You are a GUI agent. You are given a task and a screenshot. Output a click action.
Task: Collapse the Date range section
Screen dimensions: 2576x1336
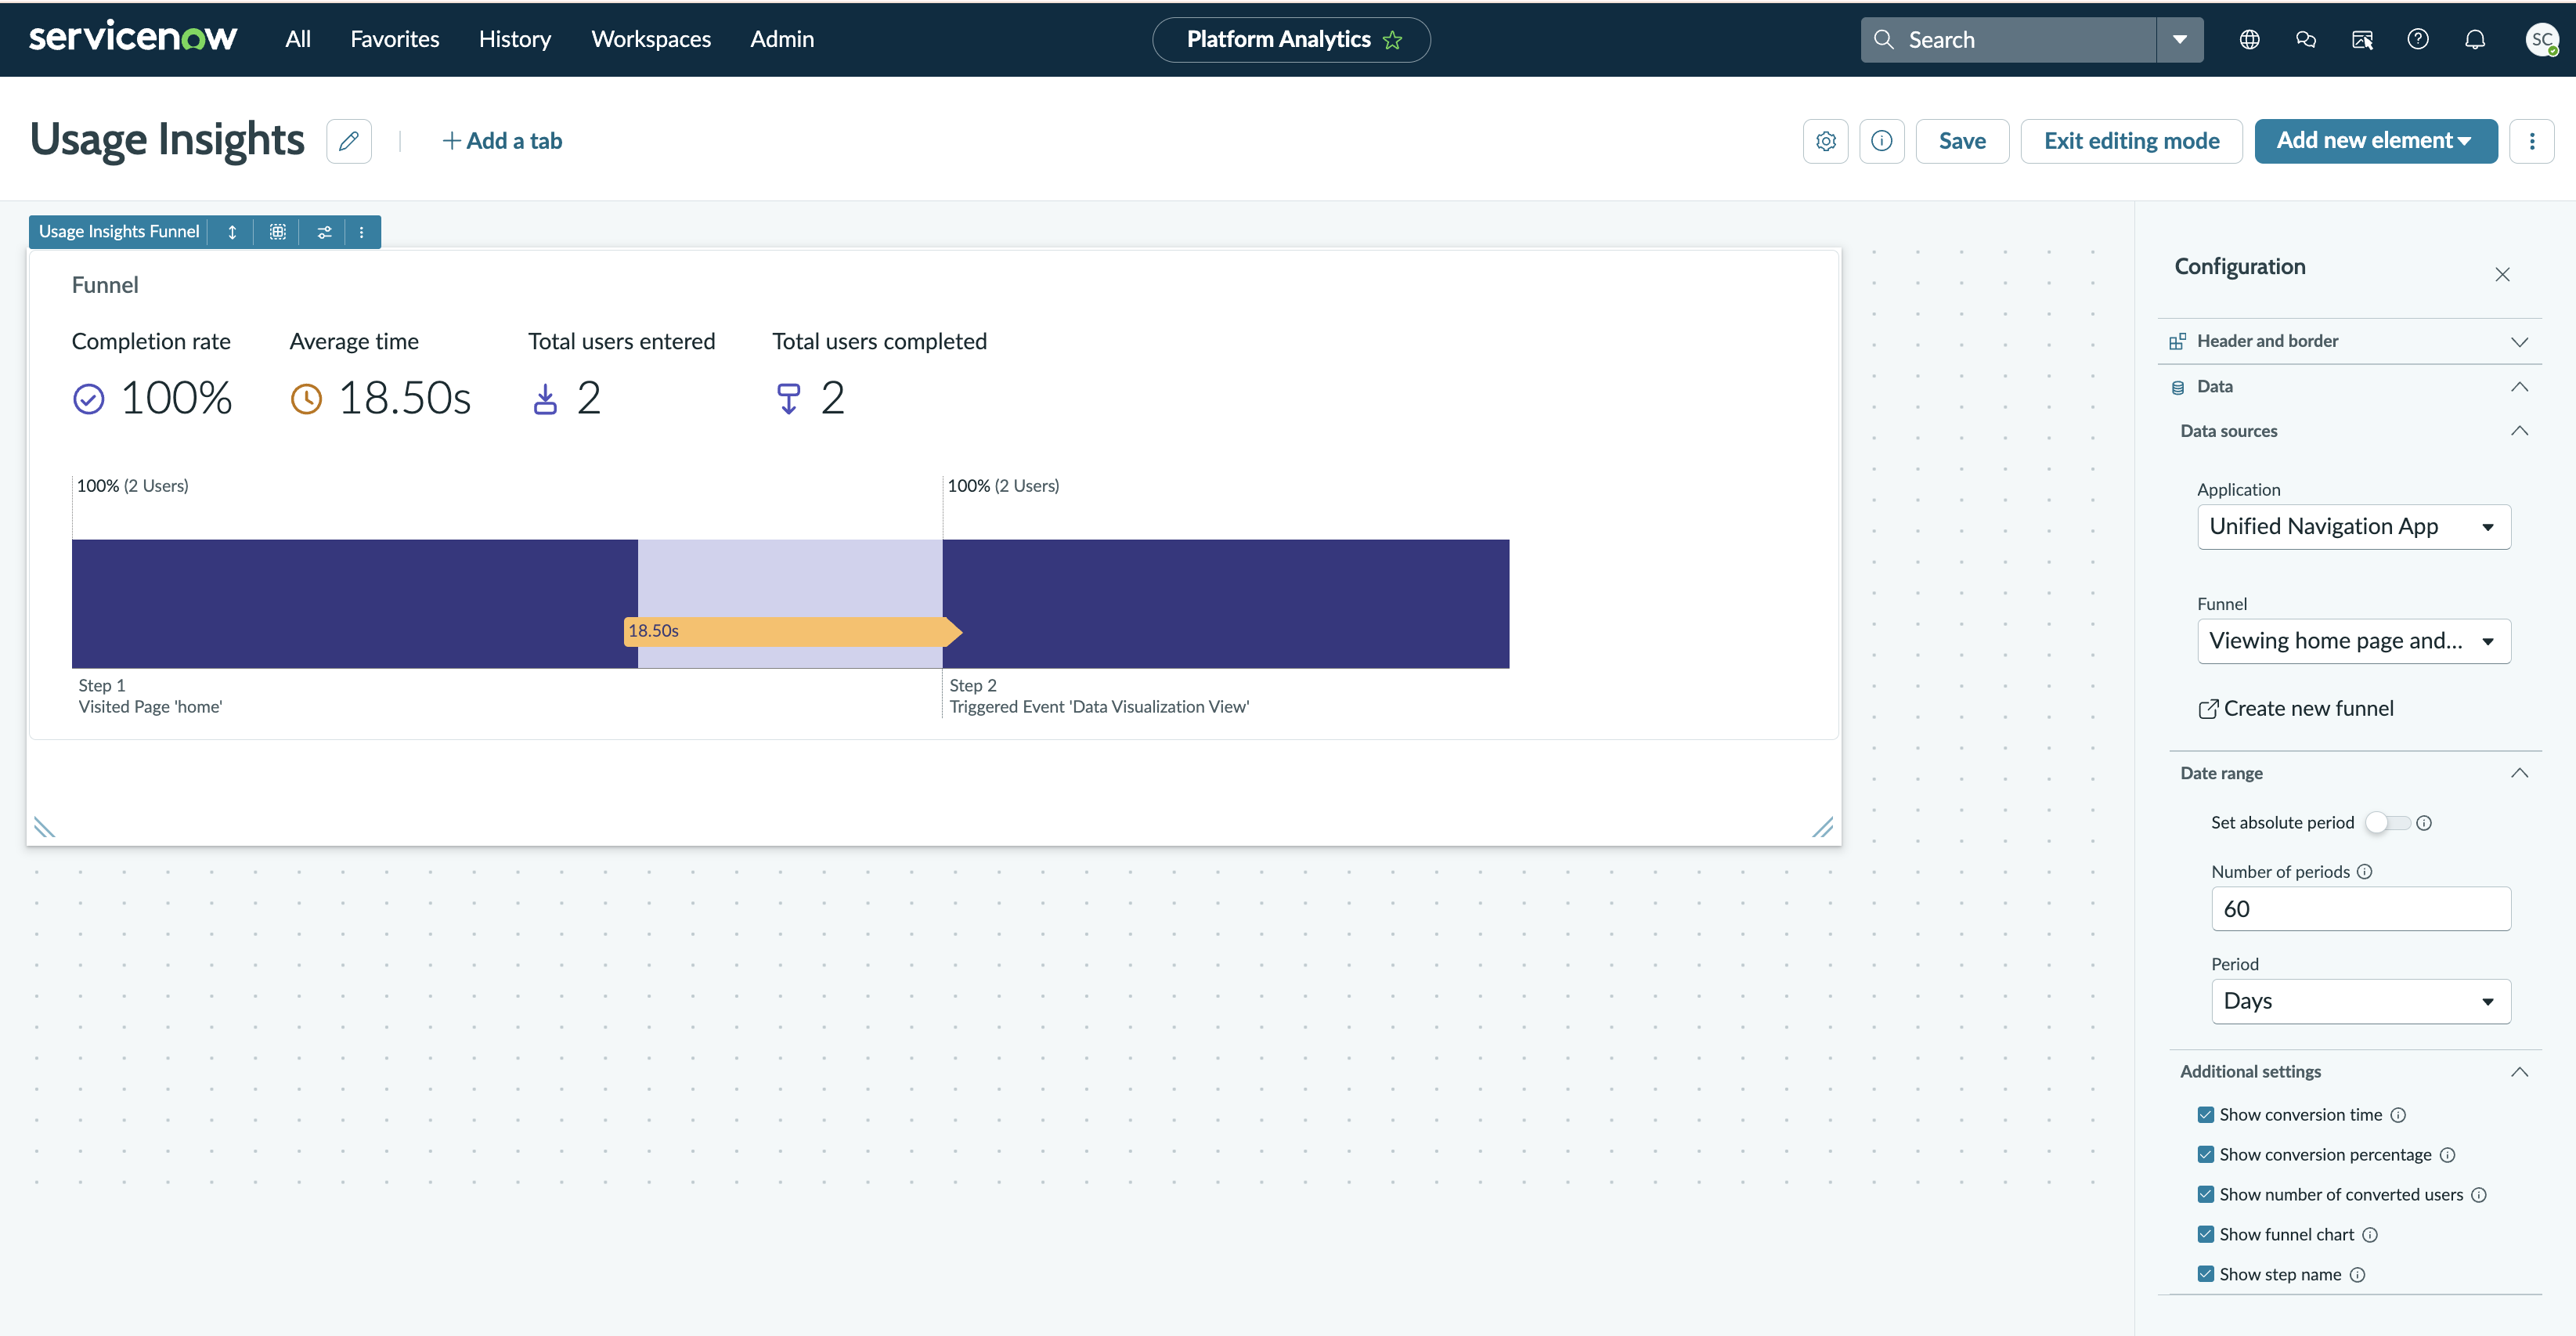(x=2355, y=773)
